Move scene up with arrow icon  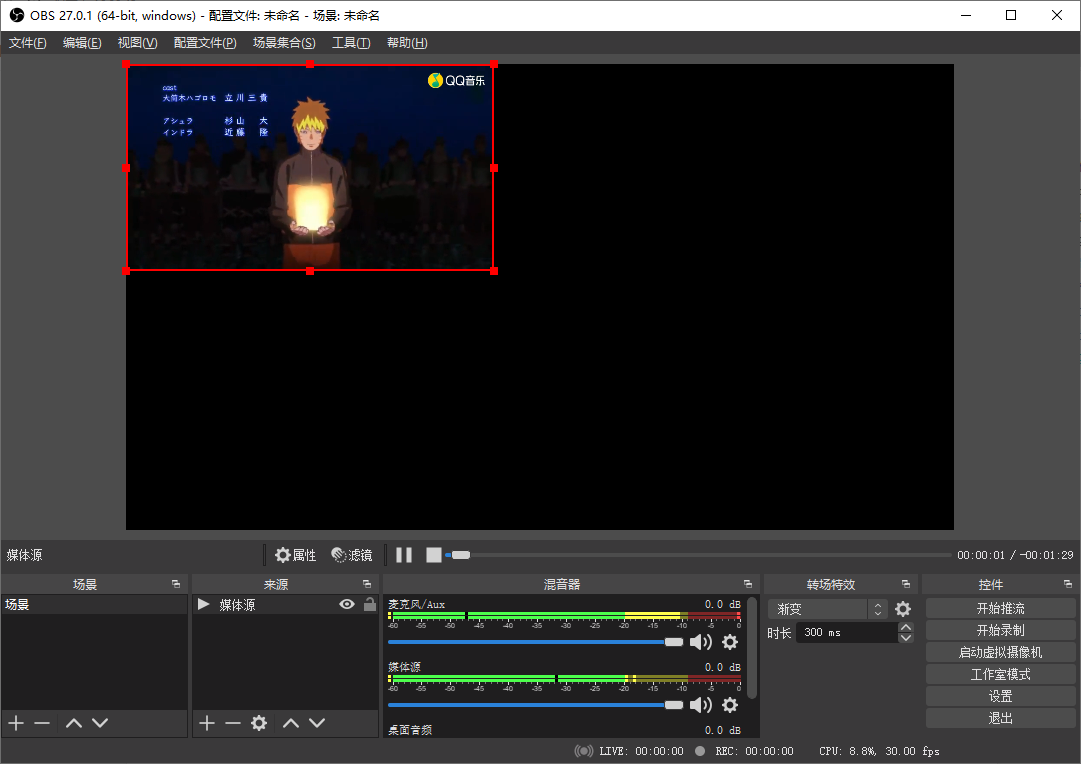pos(74,723)
